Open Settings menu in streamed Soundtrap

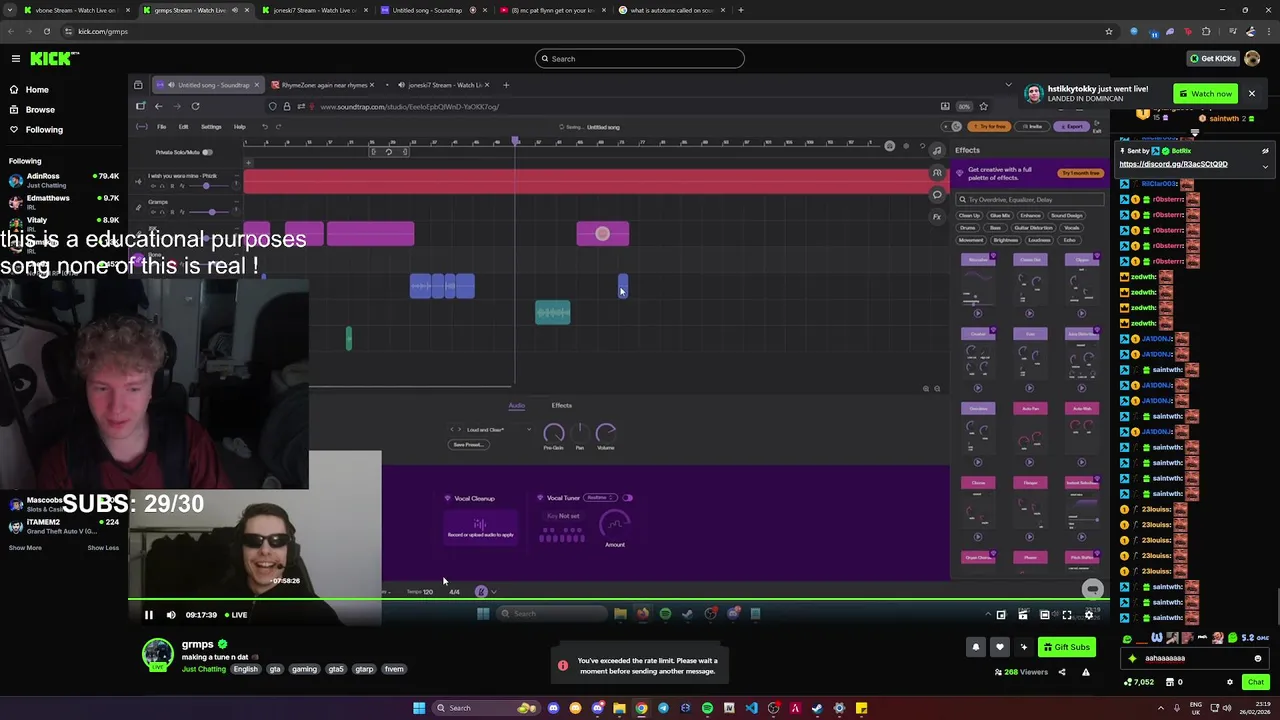(211, 127)
